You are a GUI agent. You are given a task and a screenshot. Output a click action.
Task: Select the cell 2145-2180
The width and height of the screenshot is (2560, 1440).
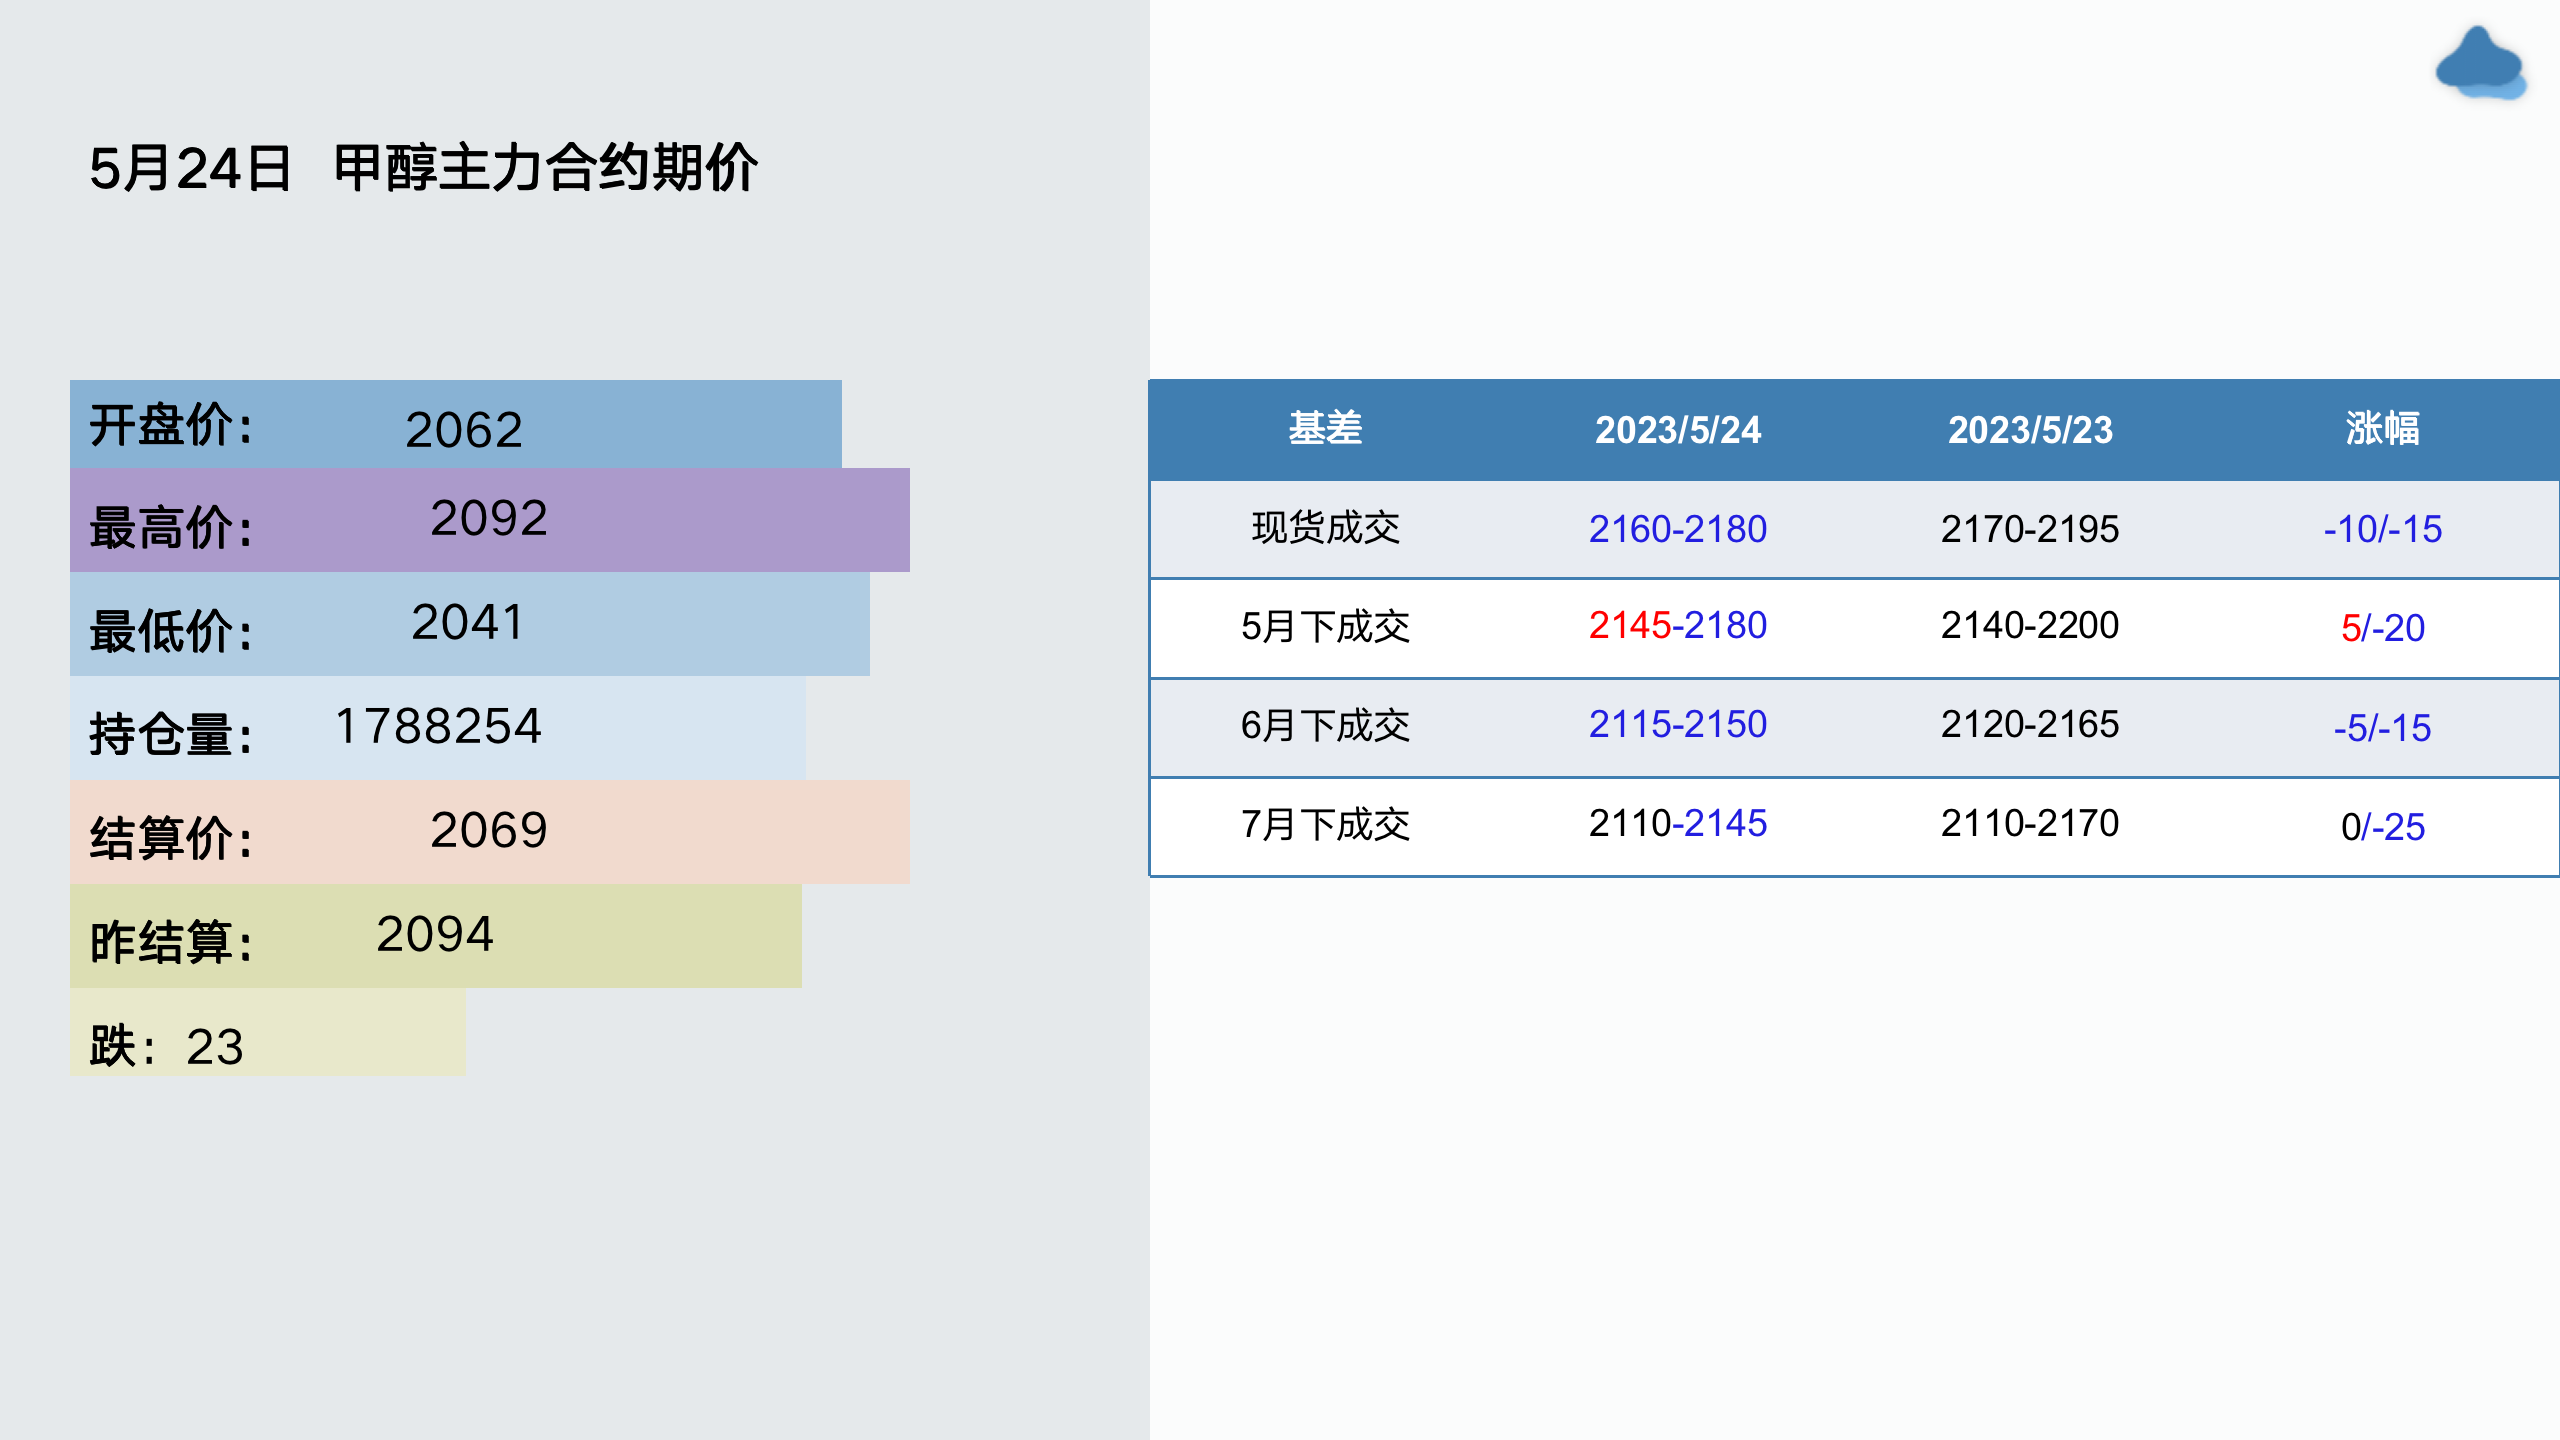(1678, 625)
